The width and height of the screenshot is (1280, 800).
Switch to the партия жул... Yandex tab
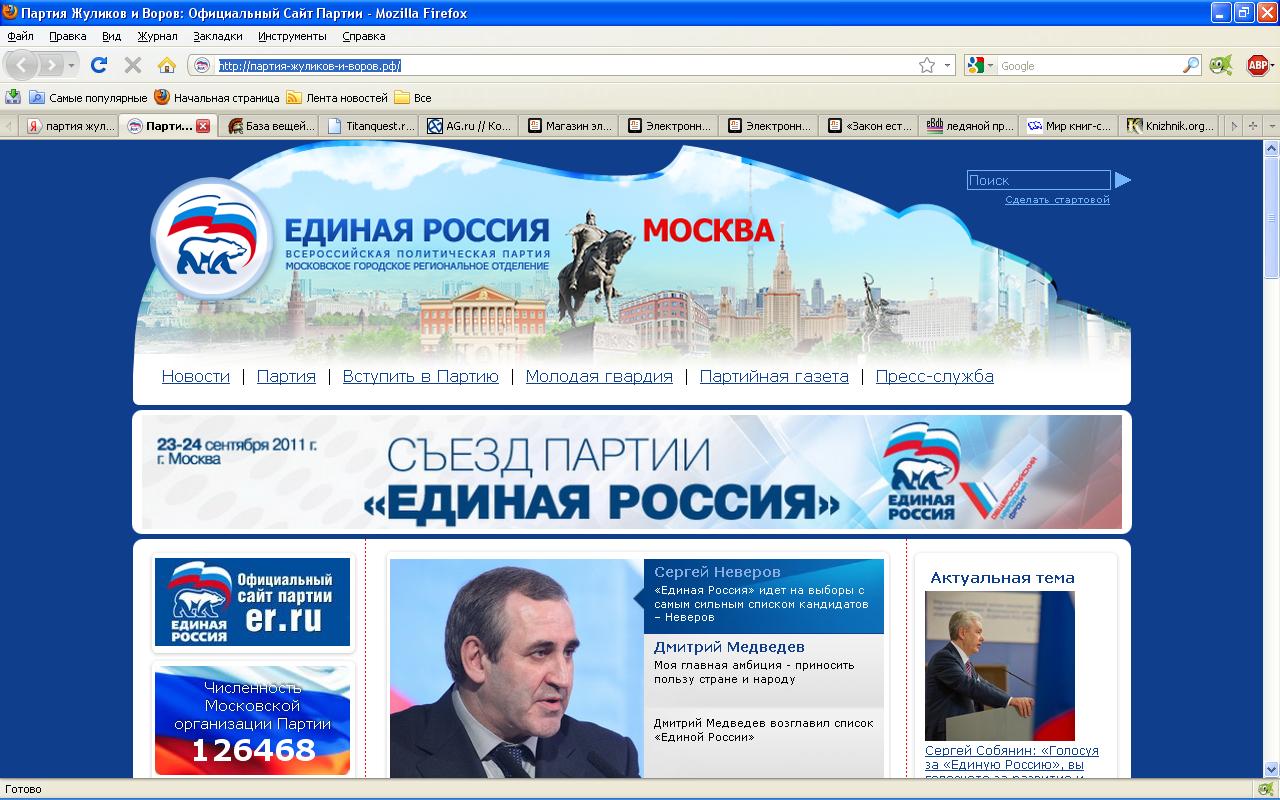coord(69,126)
